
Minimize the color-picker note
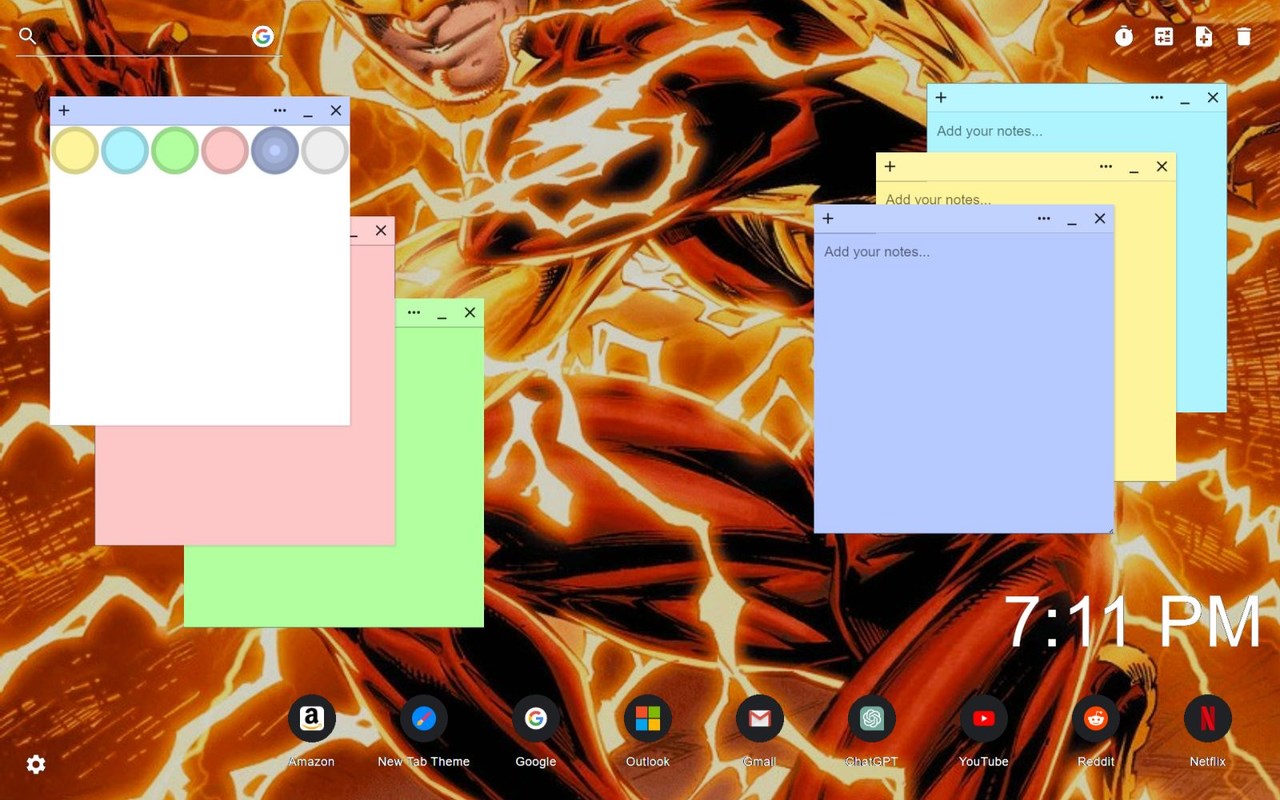pos(308,113)
